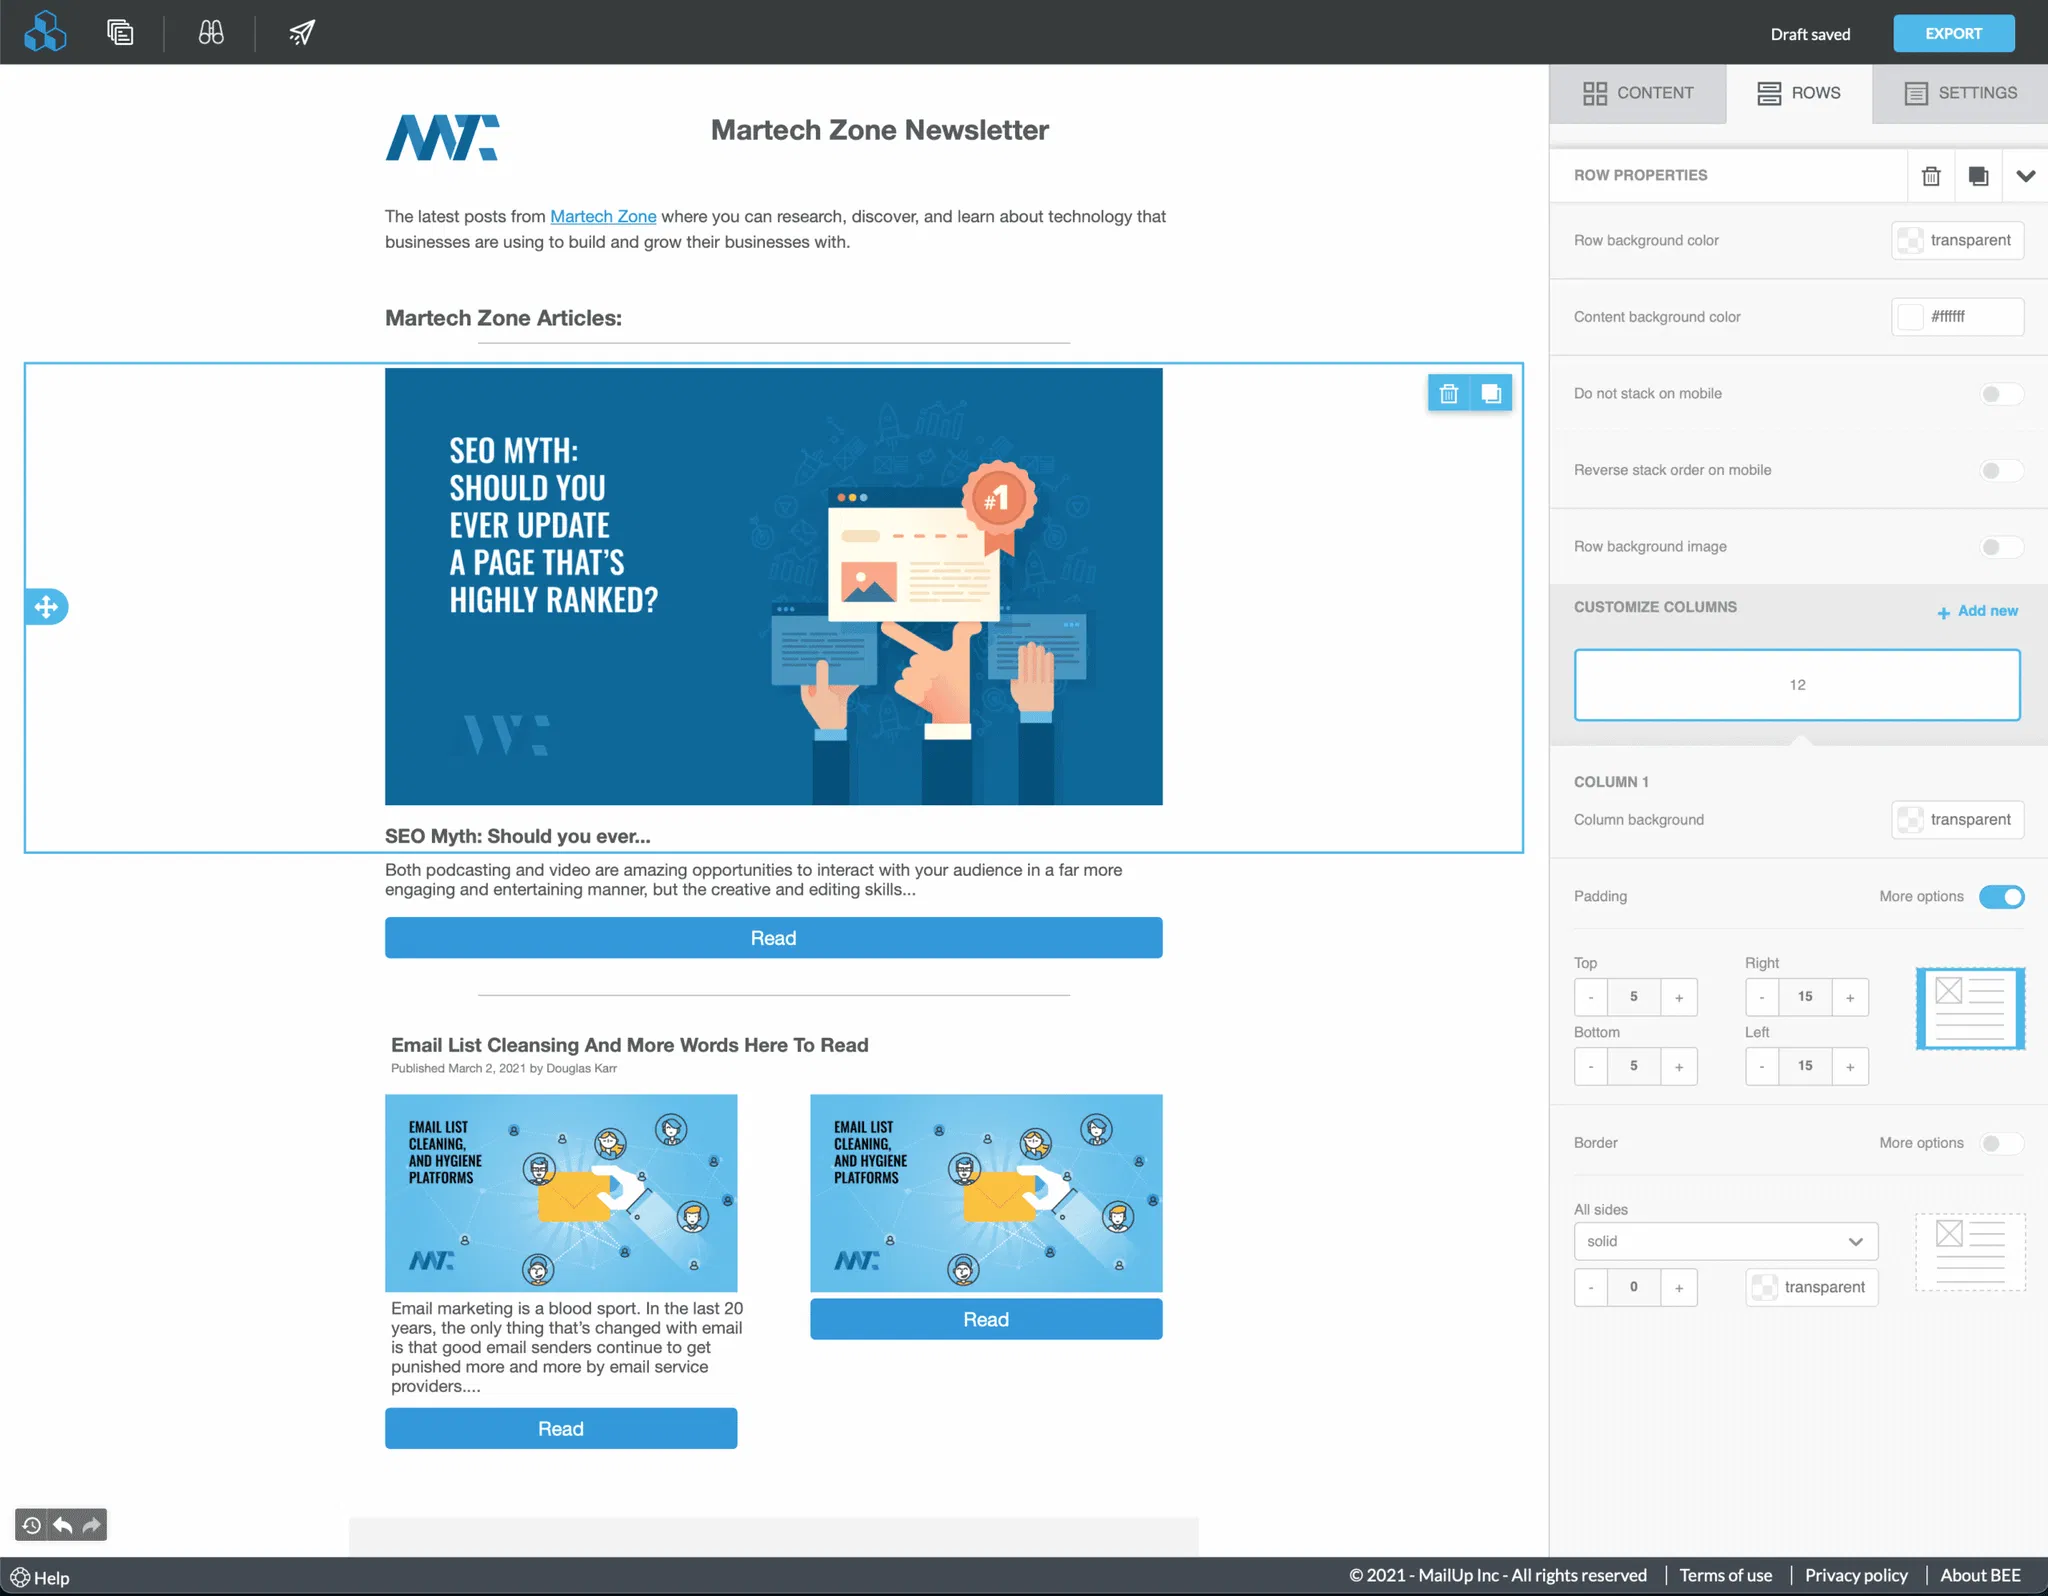2048x1596 pixels.
Task: Click the MT logo image in header
Action: coord(442,137)
